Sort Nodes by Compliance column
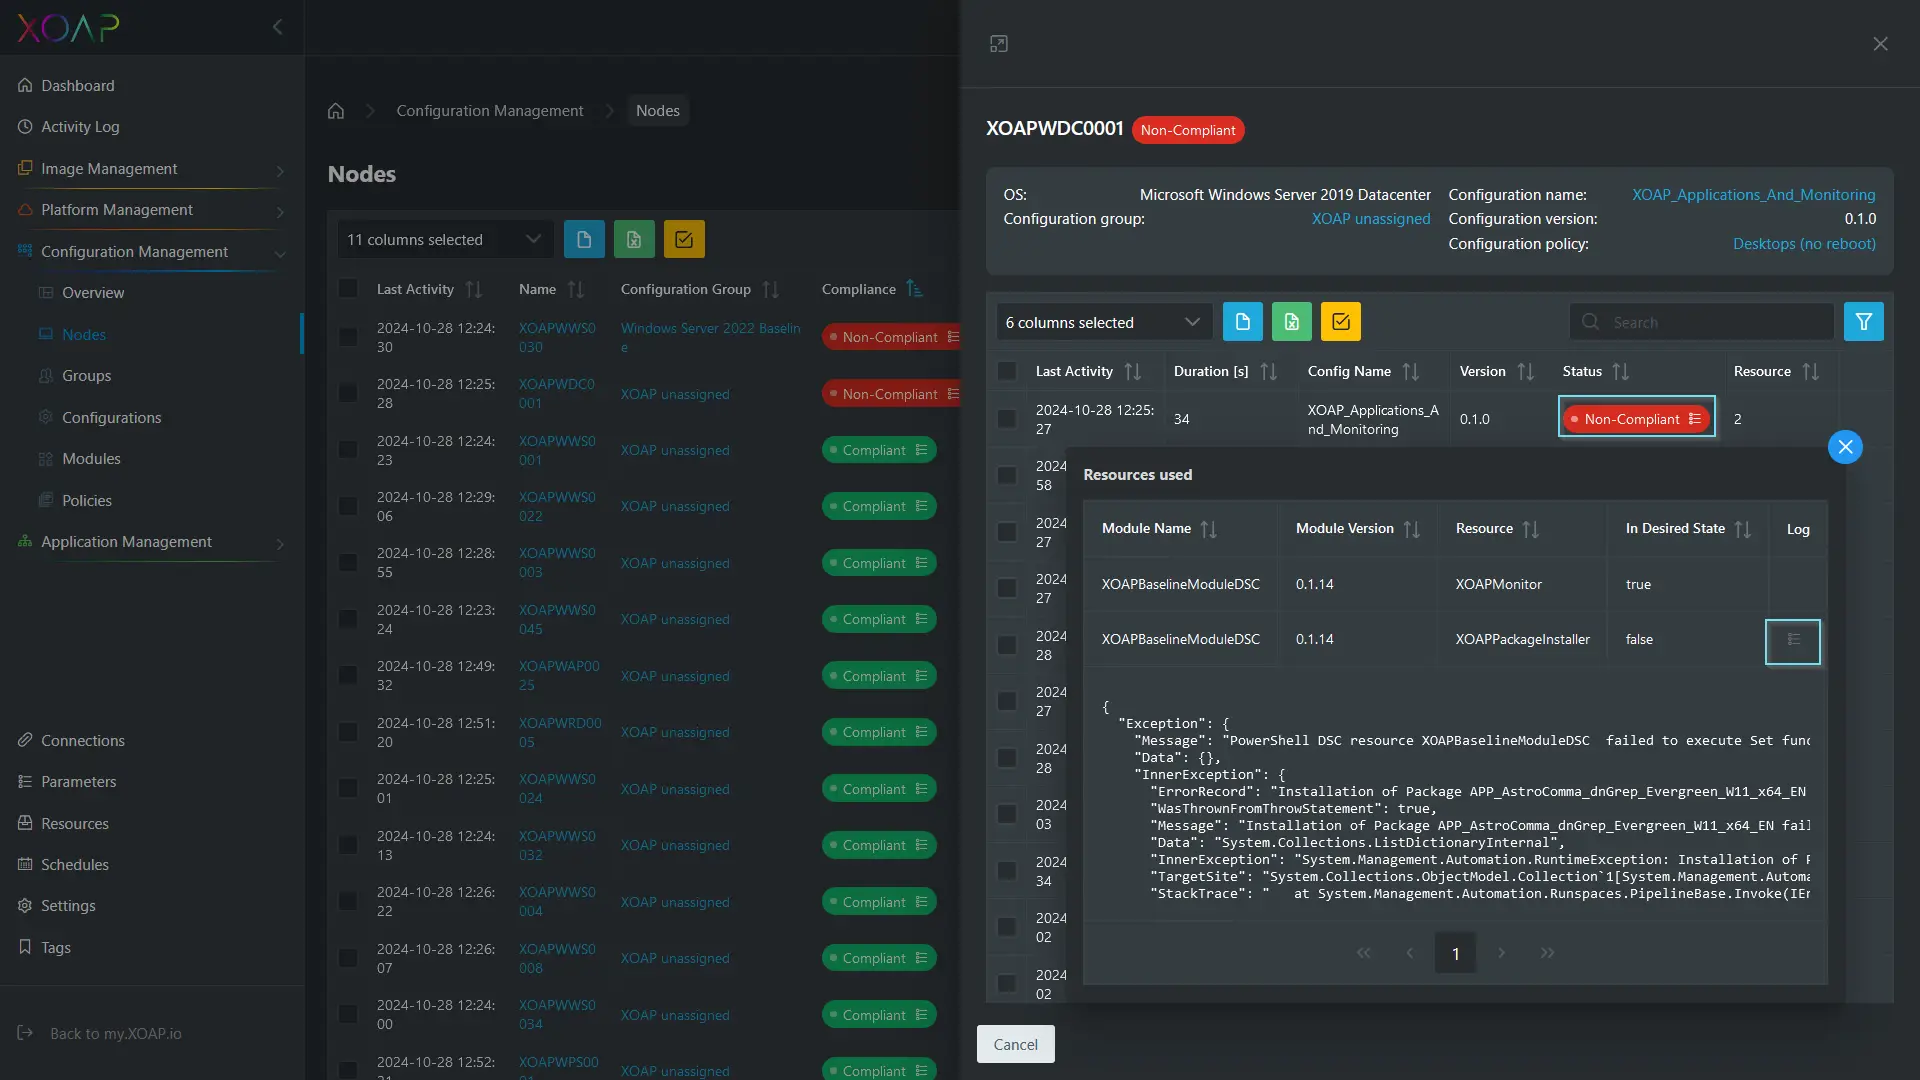 point(914,289)
